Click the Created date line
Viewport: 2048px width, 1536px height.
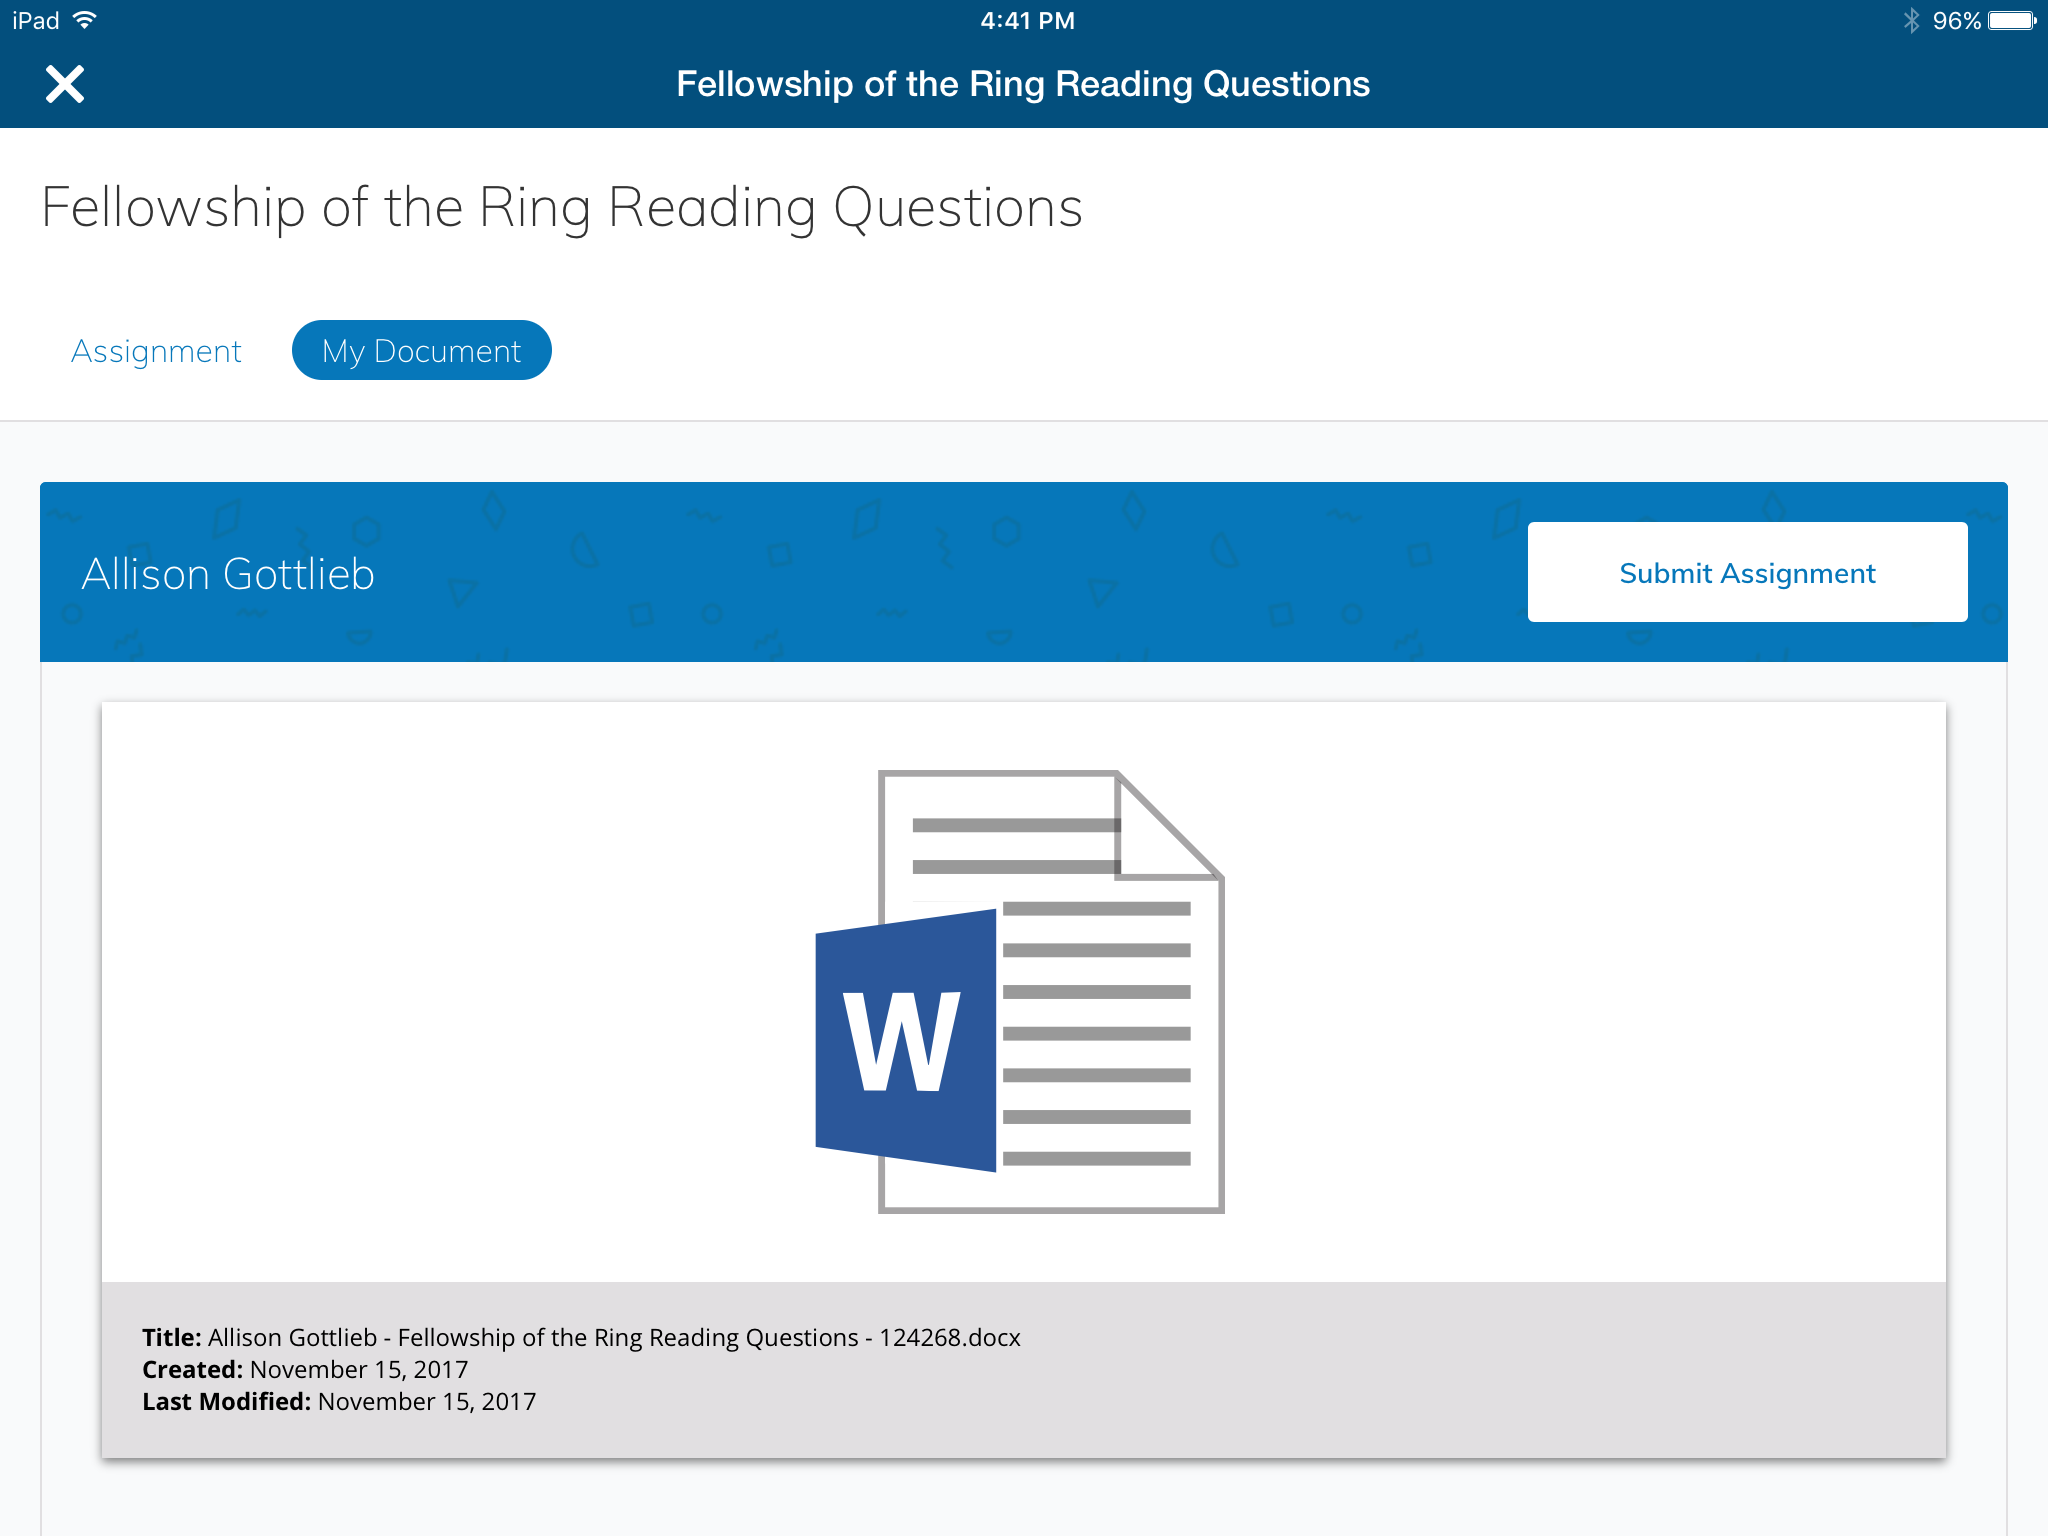tap(305, 1369)
